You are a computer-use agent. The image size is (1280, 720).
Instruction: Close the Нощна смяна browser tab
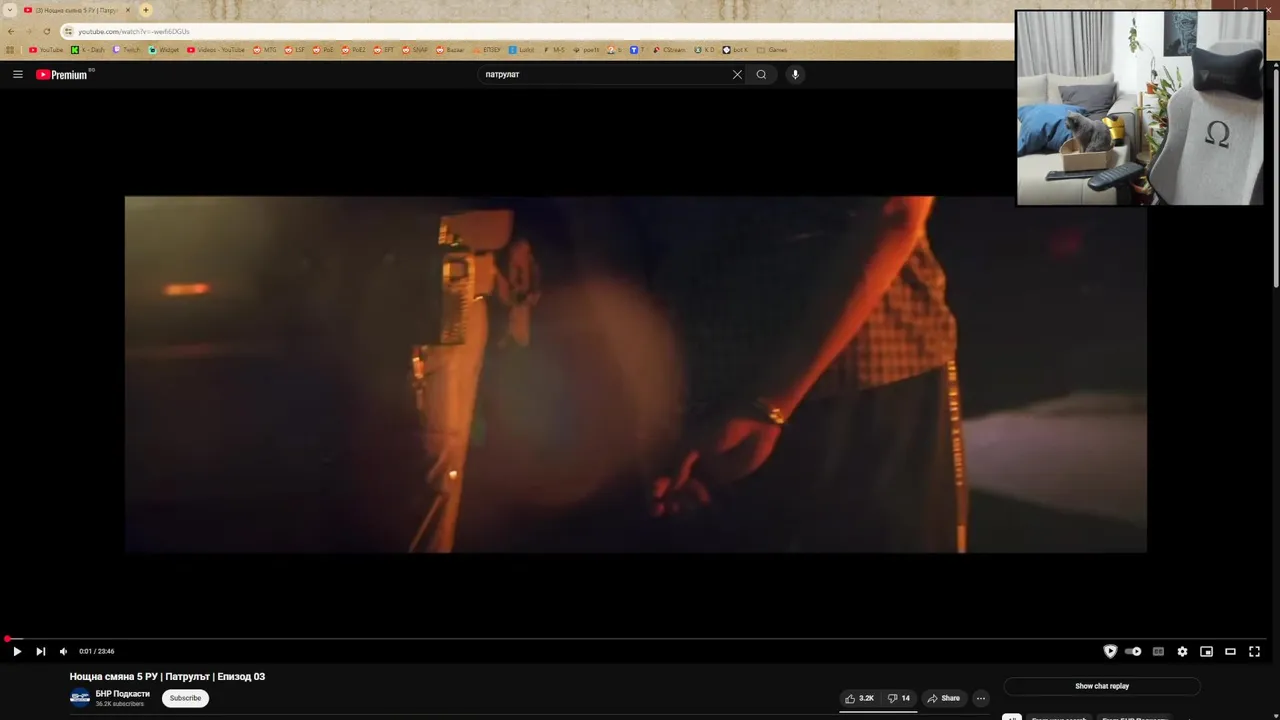[128, 10]
